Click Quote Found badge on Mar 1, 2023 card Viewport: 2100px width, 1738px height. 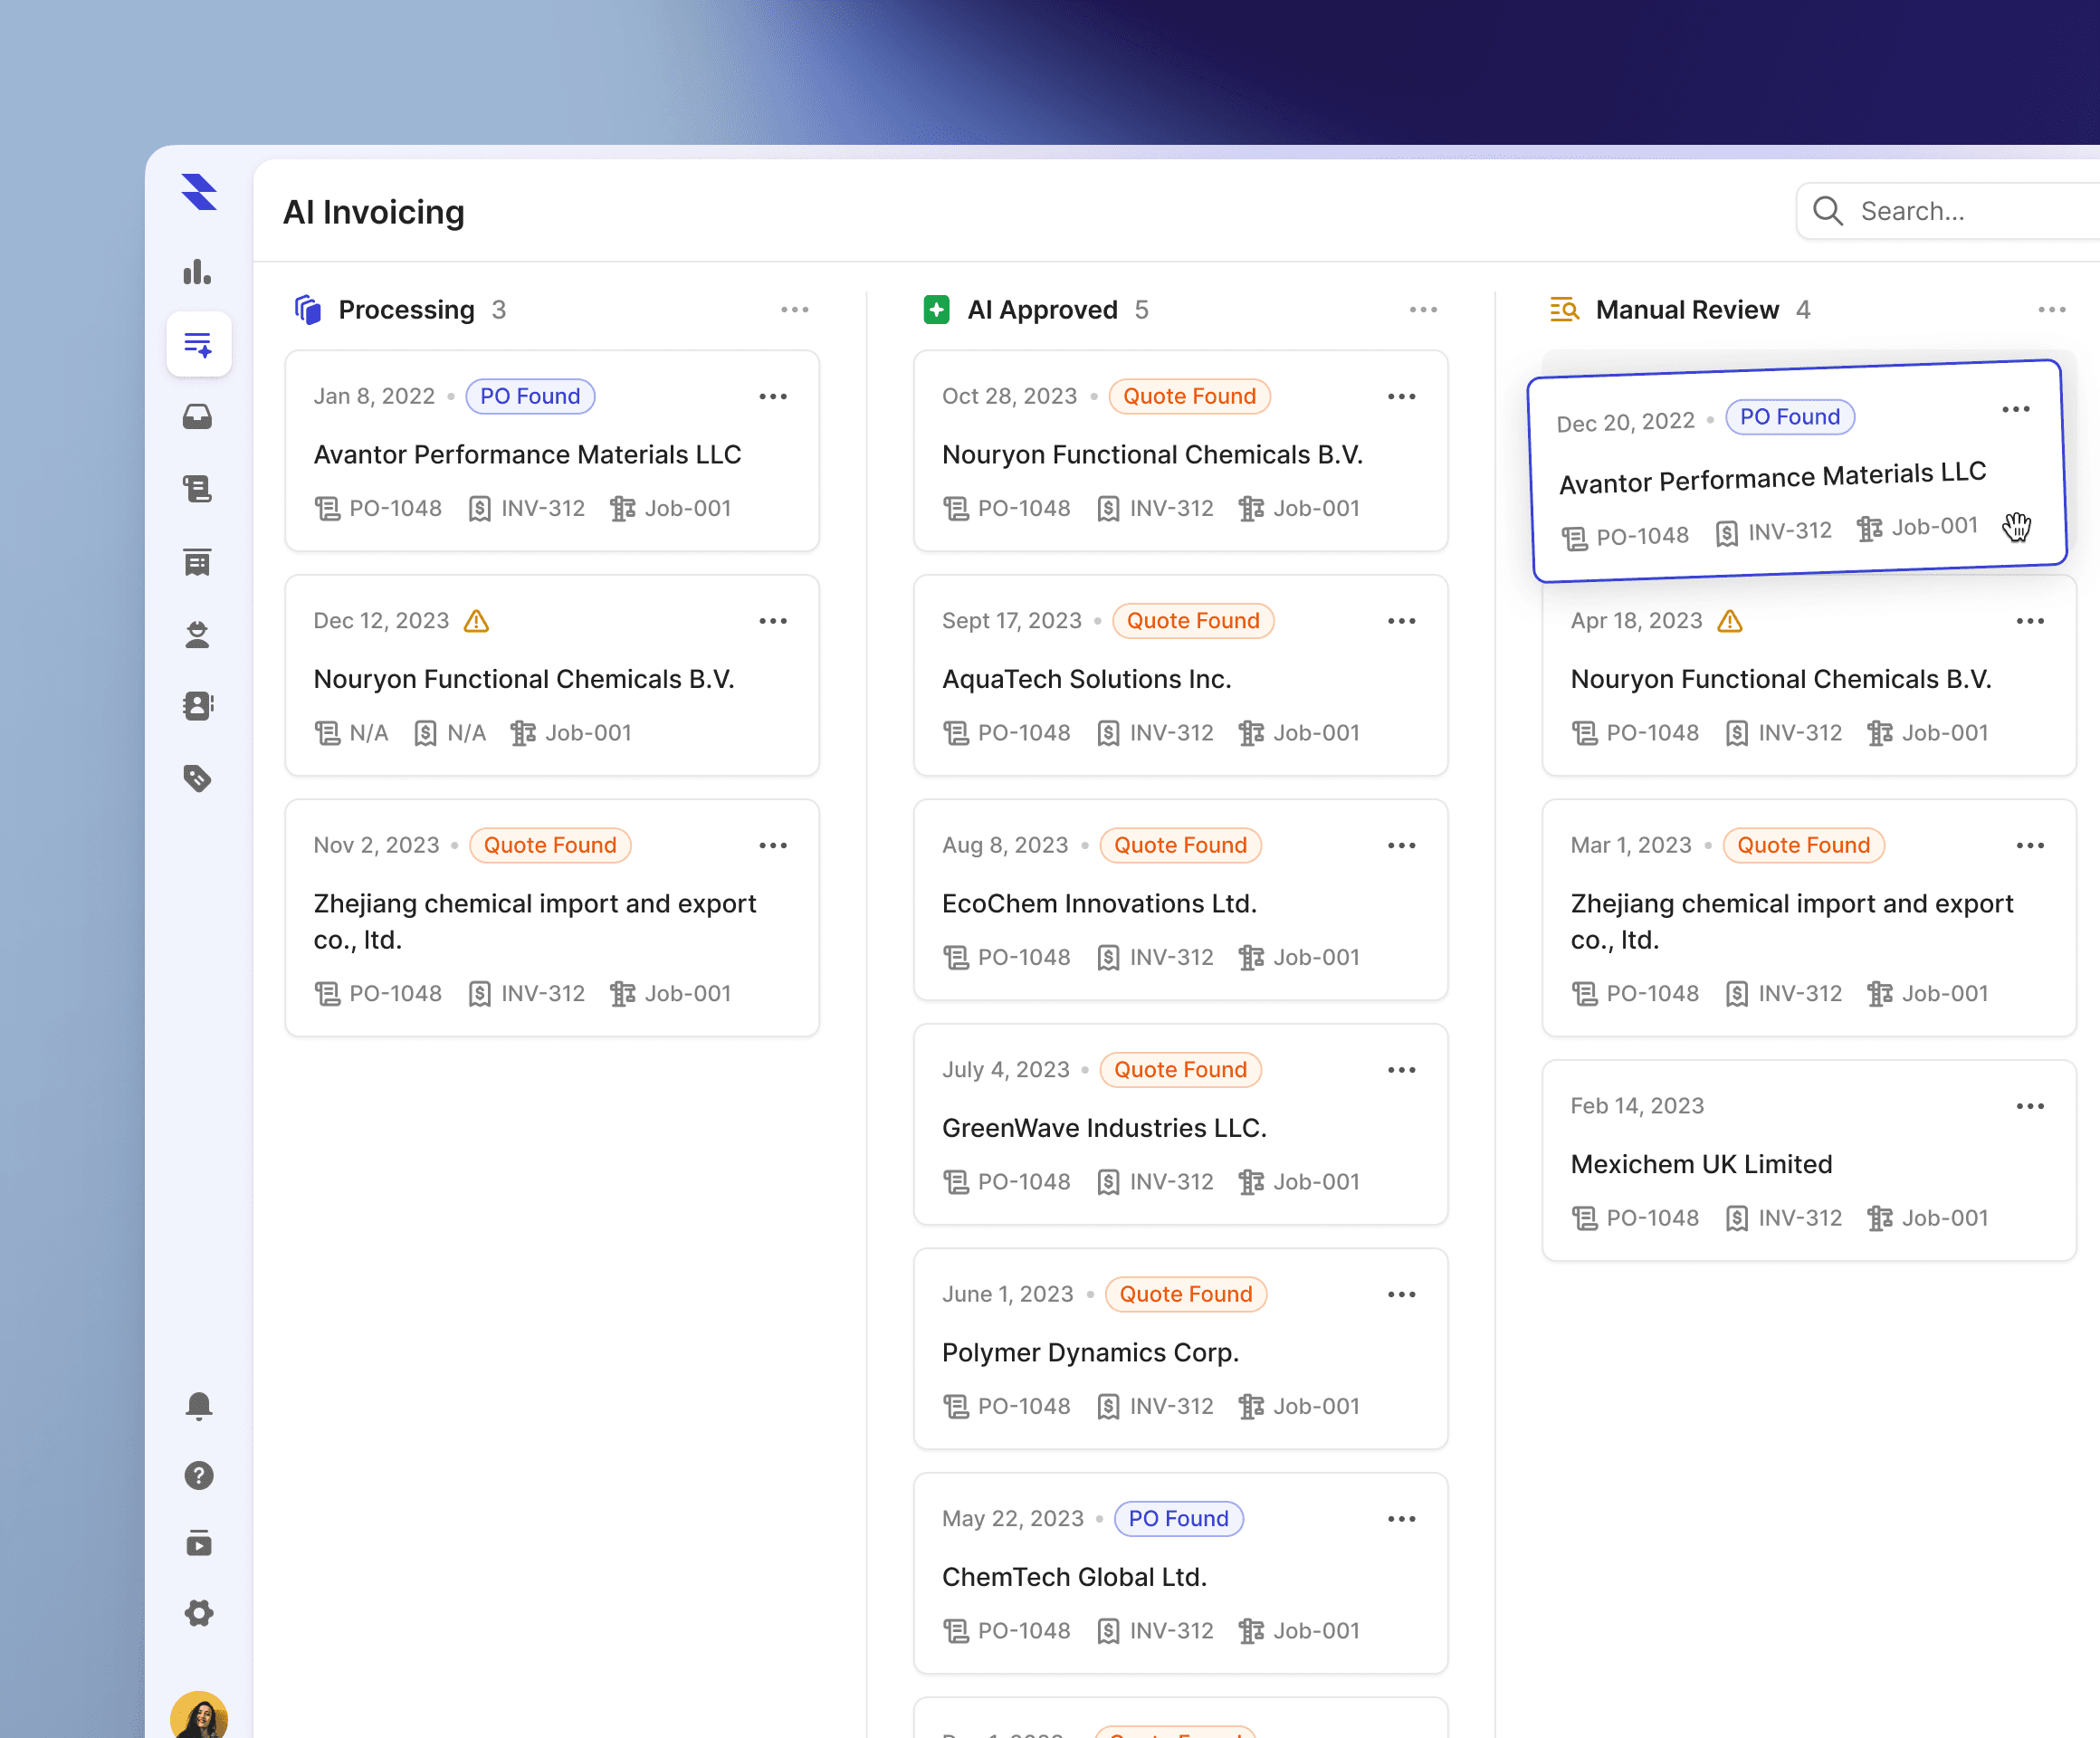click(1803, 846)
